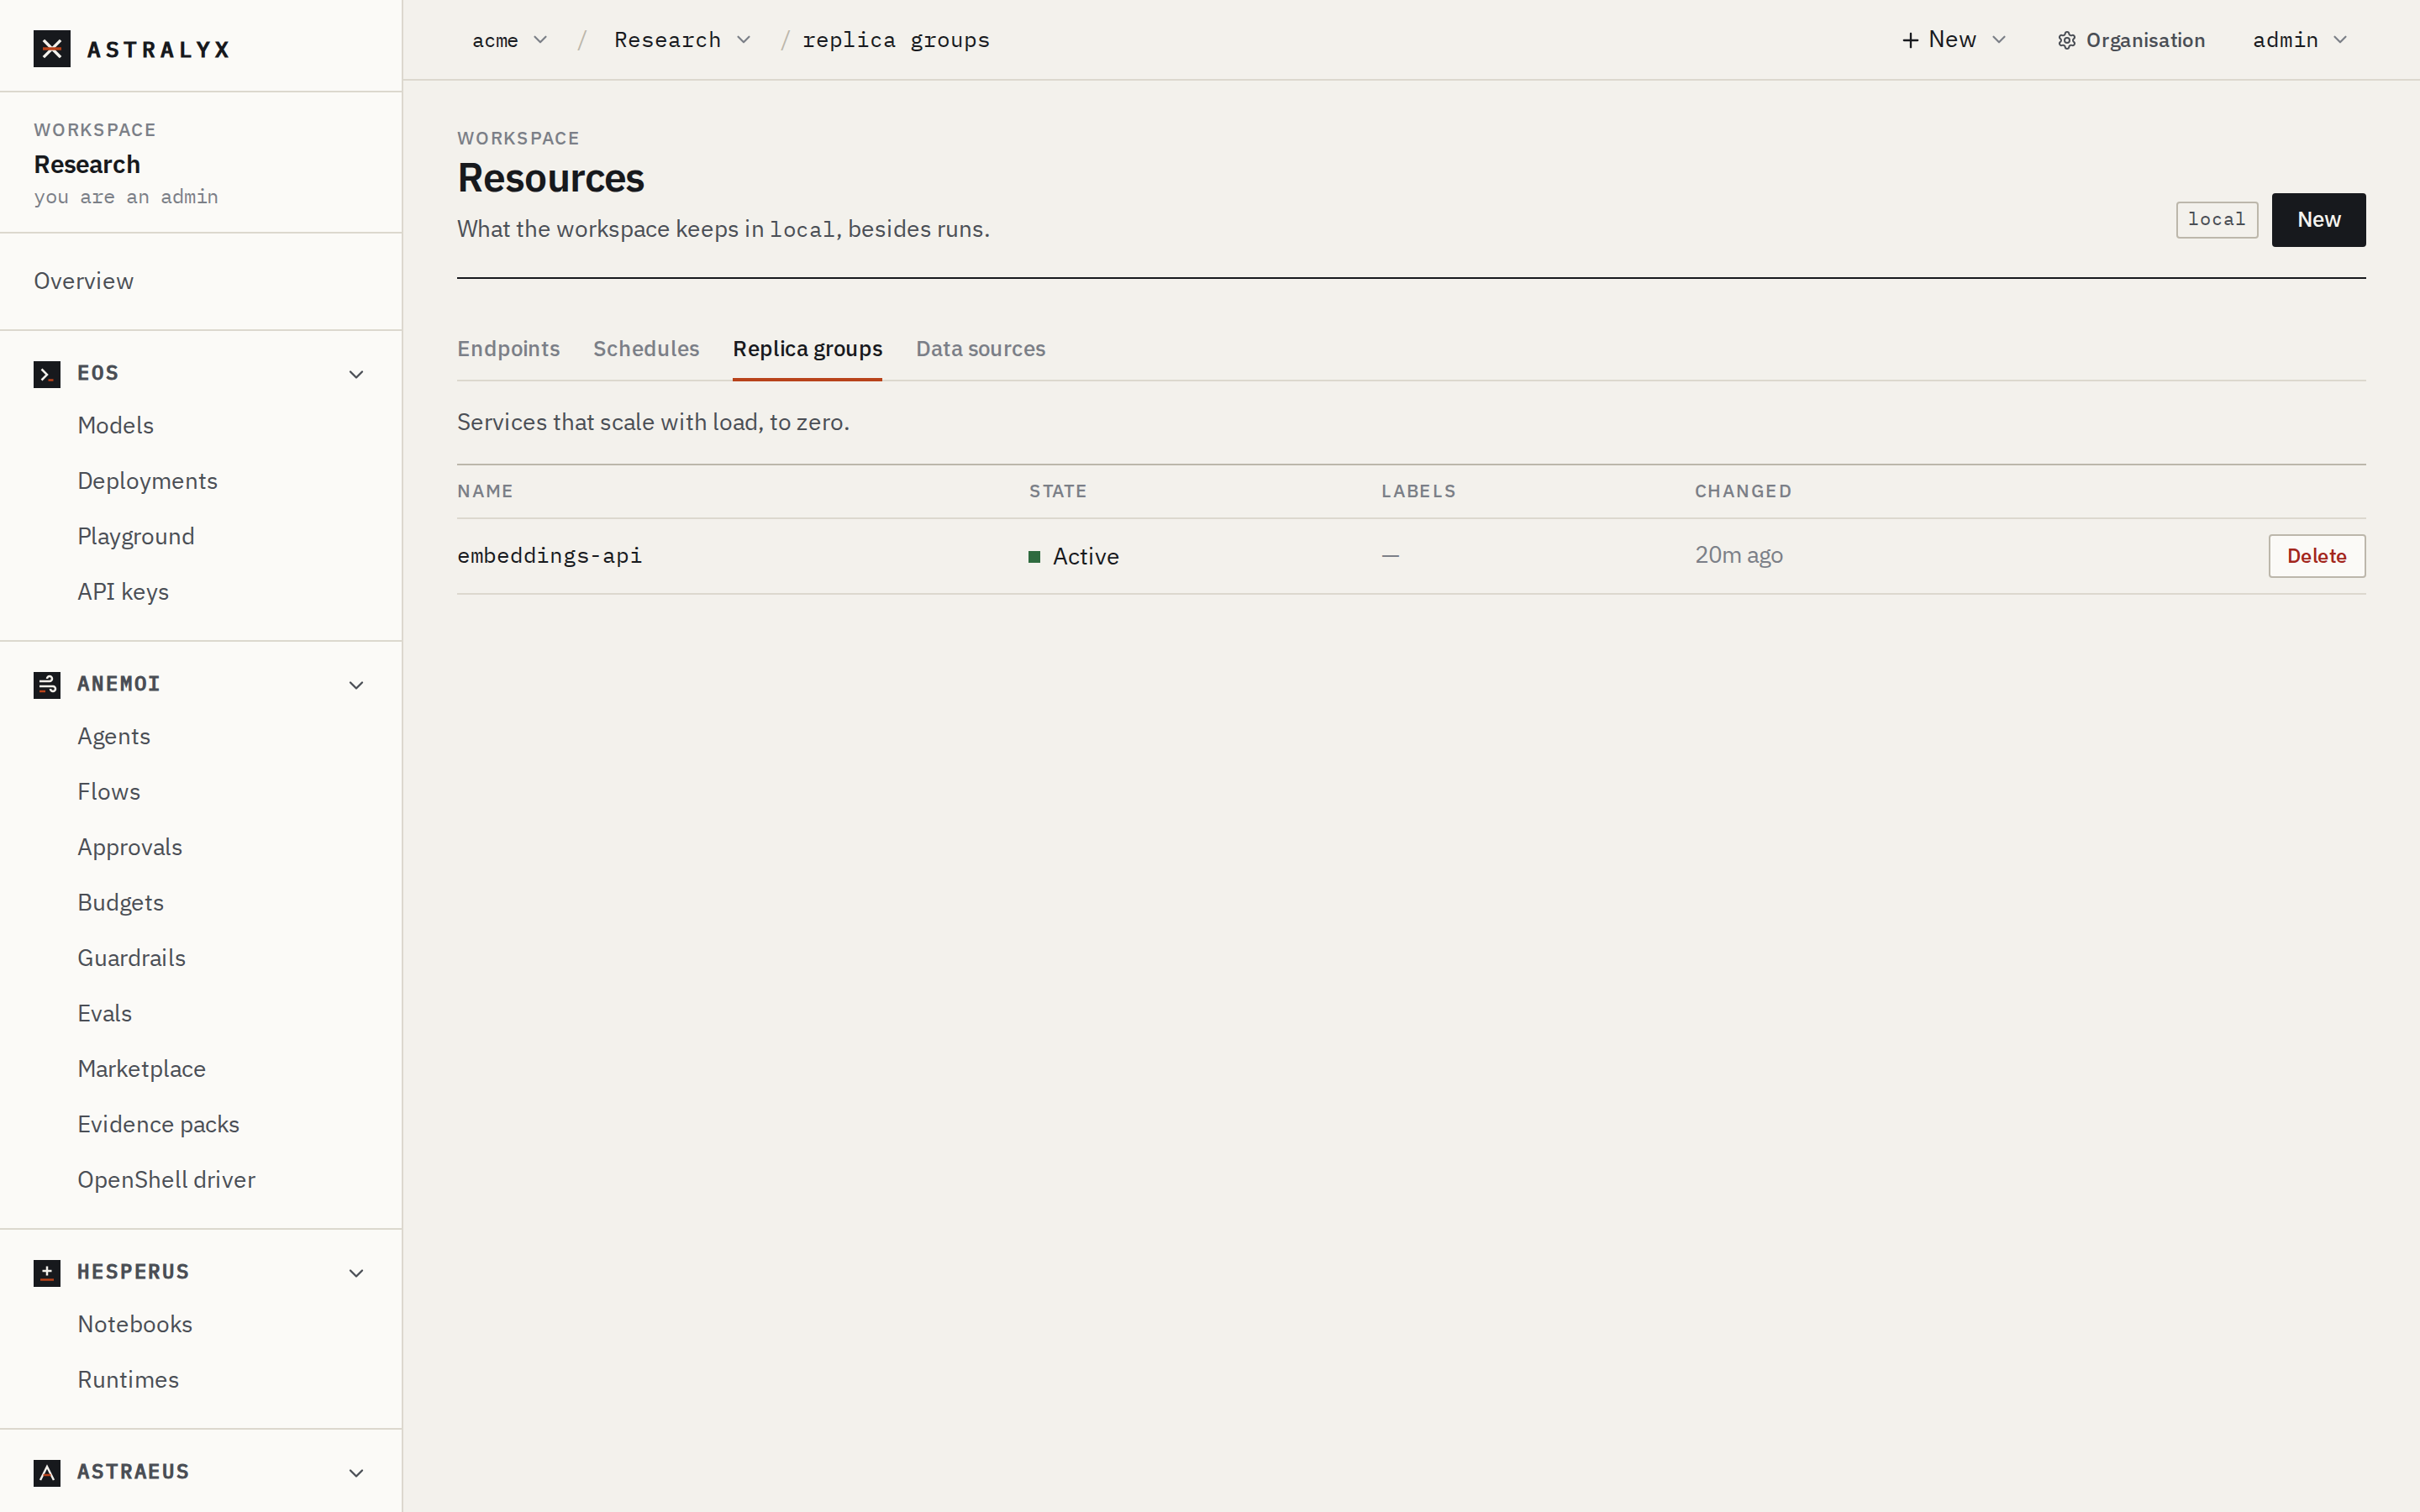The height and width of the screenshot is (1512, 2420).
Task: Open Models in the sidebar
Action: 116,426
